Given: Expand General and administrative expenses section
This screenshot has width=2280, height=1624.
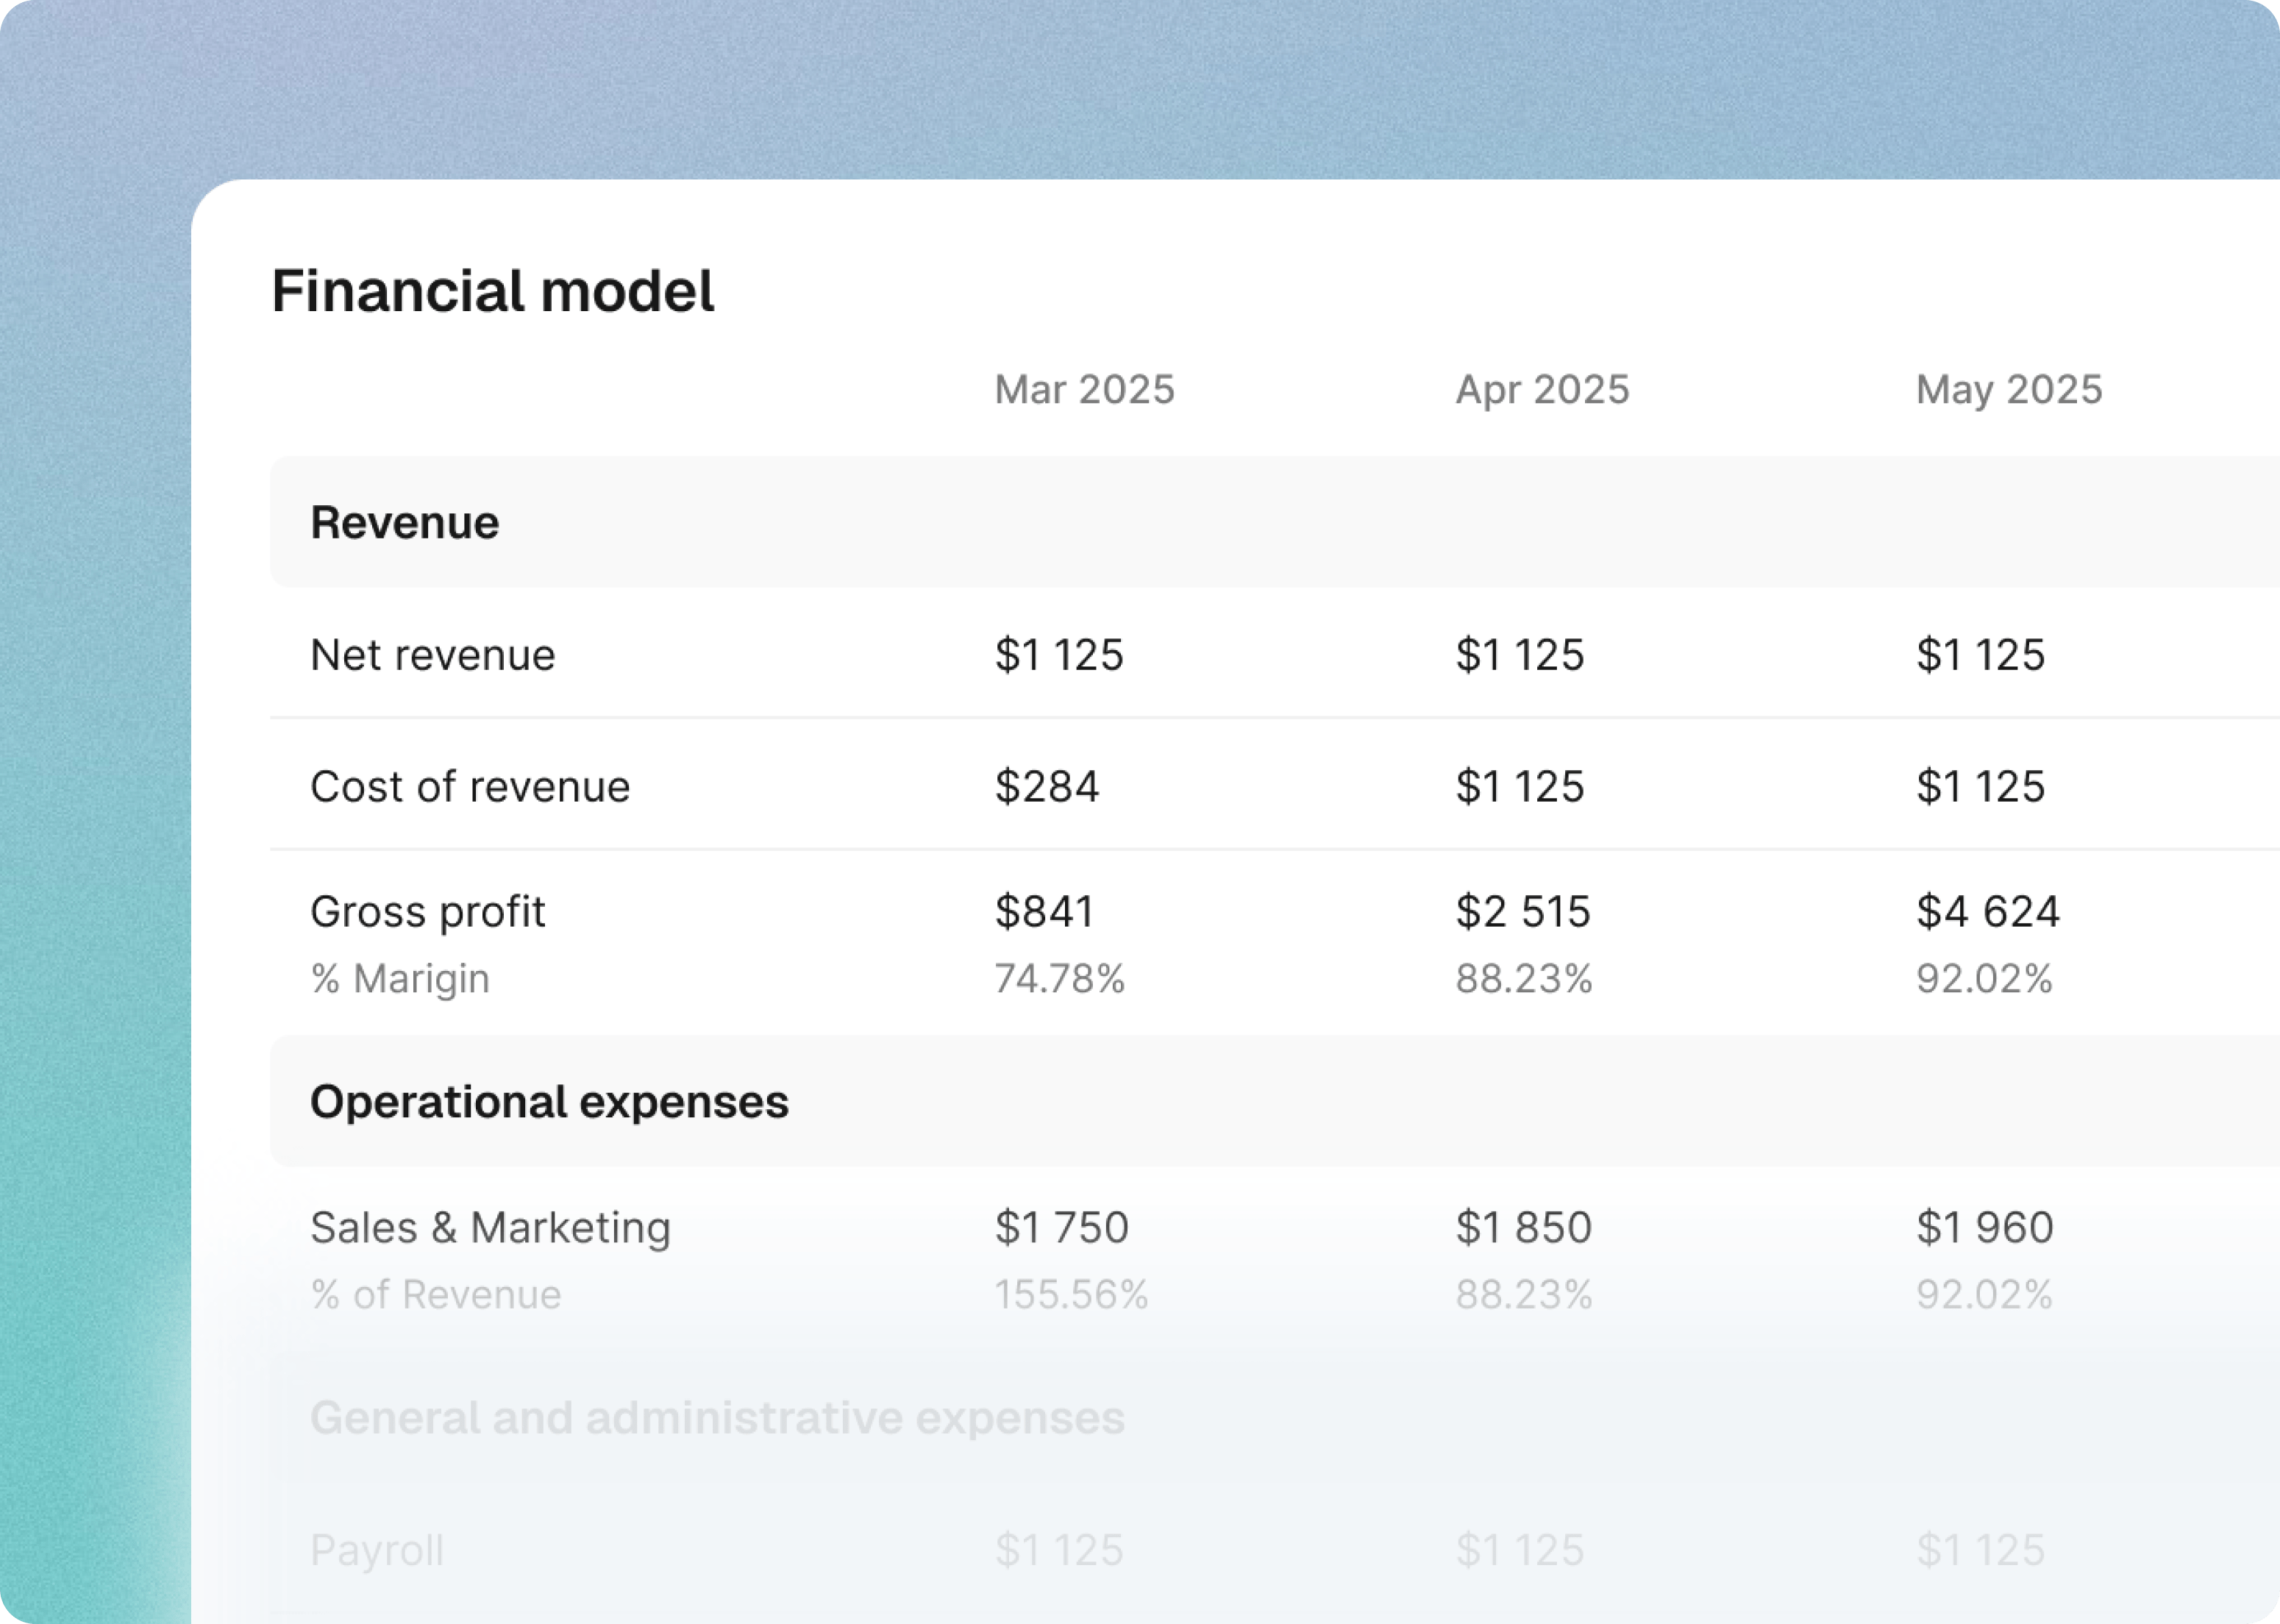Looking at the screenshot, I should point(717,1417).
